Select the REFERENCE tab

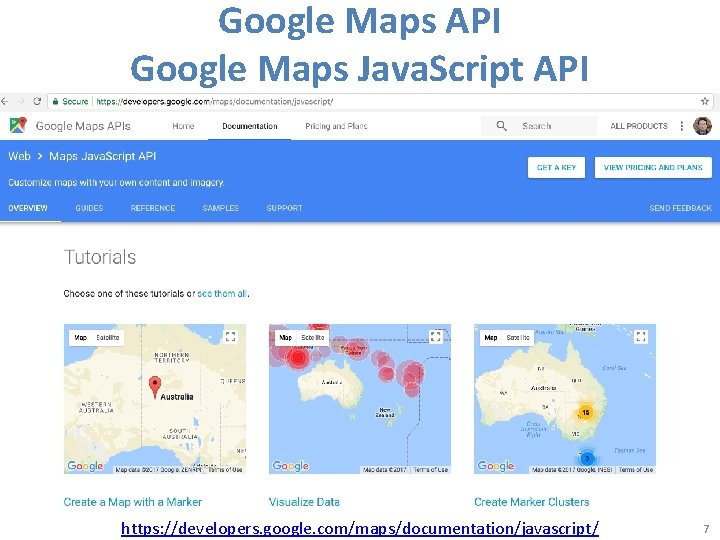coord(153,208)
